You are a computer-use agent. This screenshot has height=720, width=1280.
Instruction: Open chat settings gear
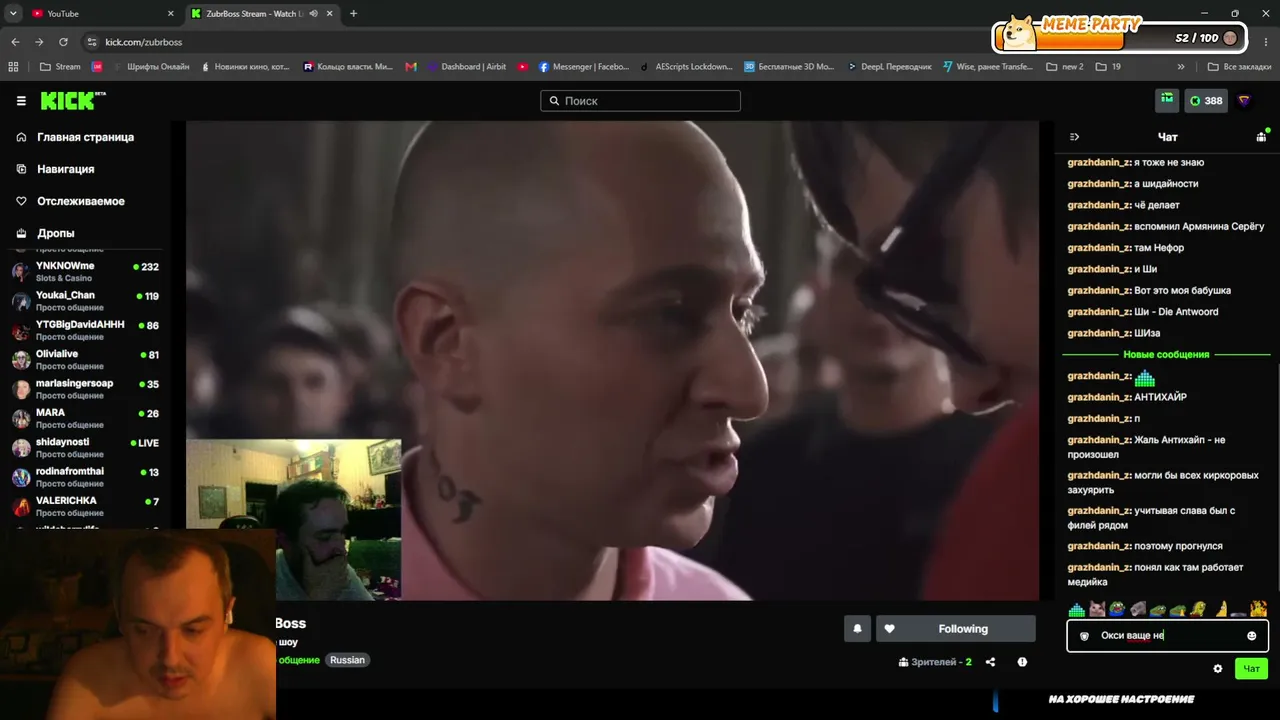1217,669
